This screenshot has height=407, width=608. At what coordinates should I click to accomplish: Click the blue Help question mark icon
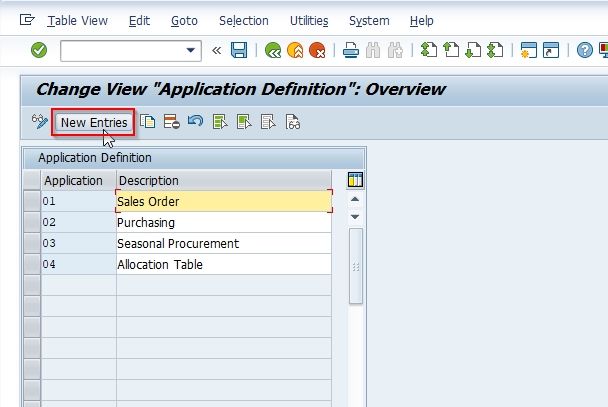584,50
